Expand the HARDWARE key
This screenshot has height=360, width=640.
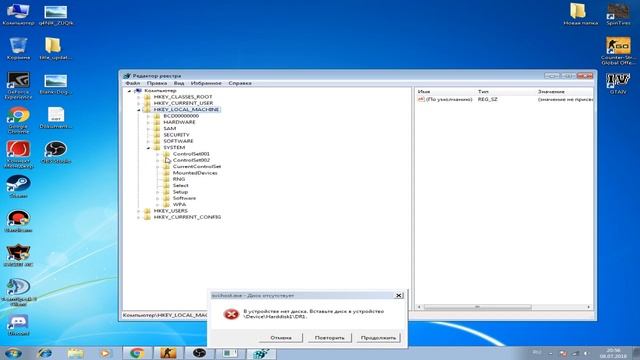(148, 122)
